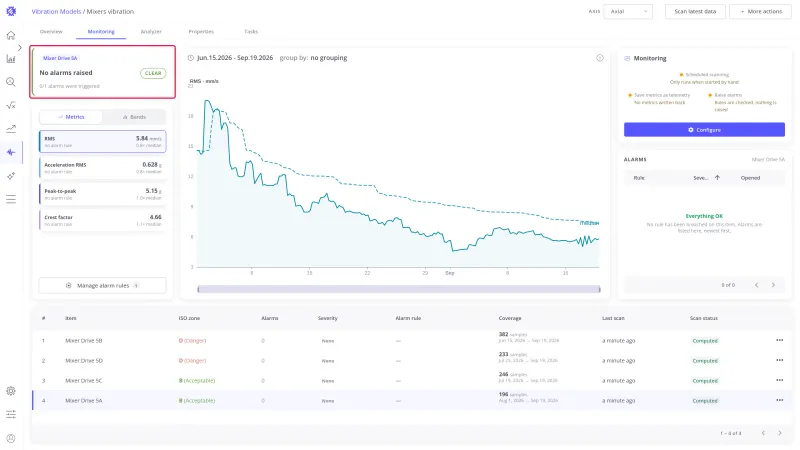Screen dimensions: 800x450
Task: Click the clock icon beside the date range
Action: click(x=190, y=58)
